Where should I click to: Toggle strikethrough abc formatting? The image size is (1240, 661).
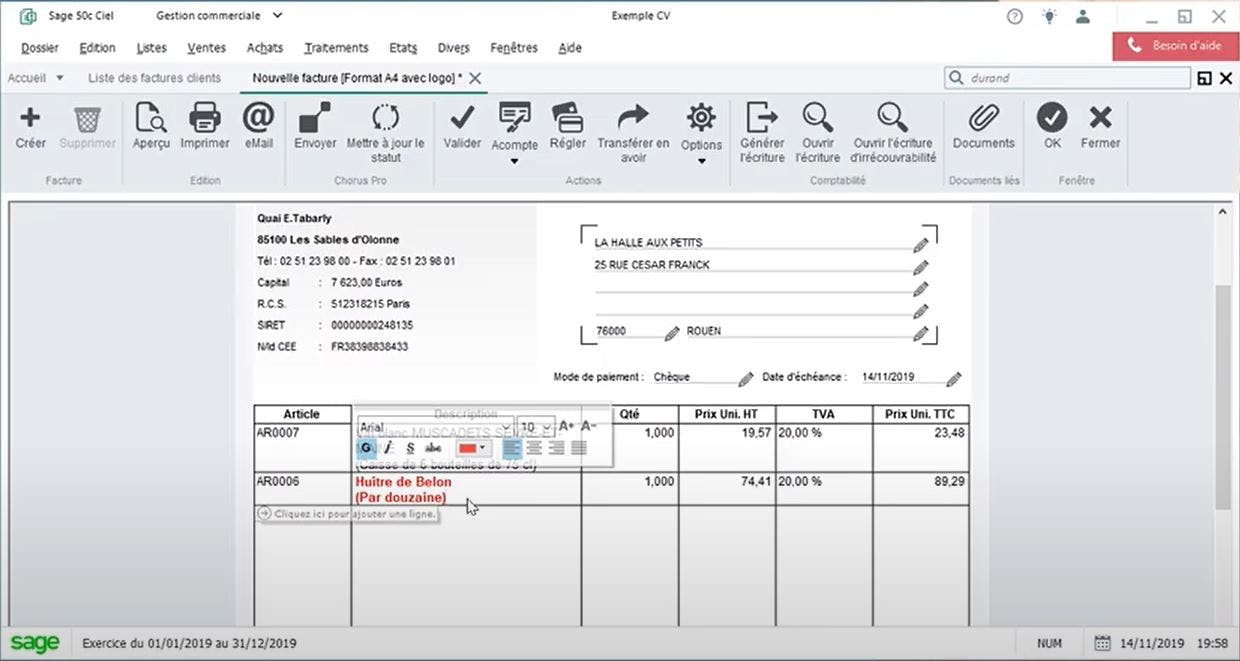click(433, 448)
